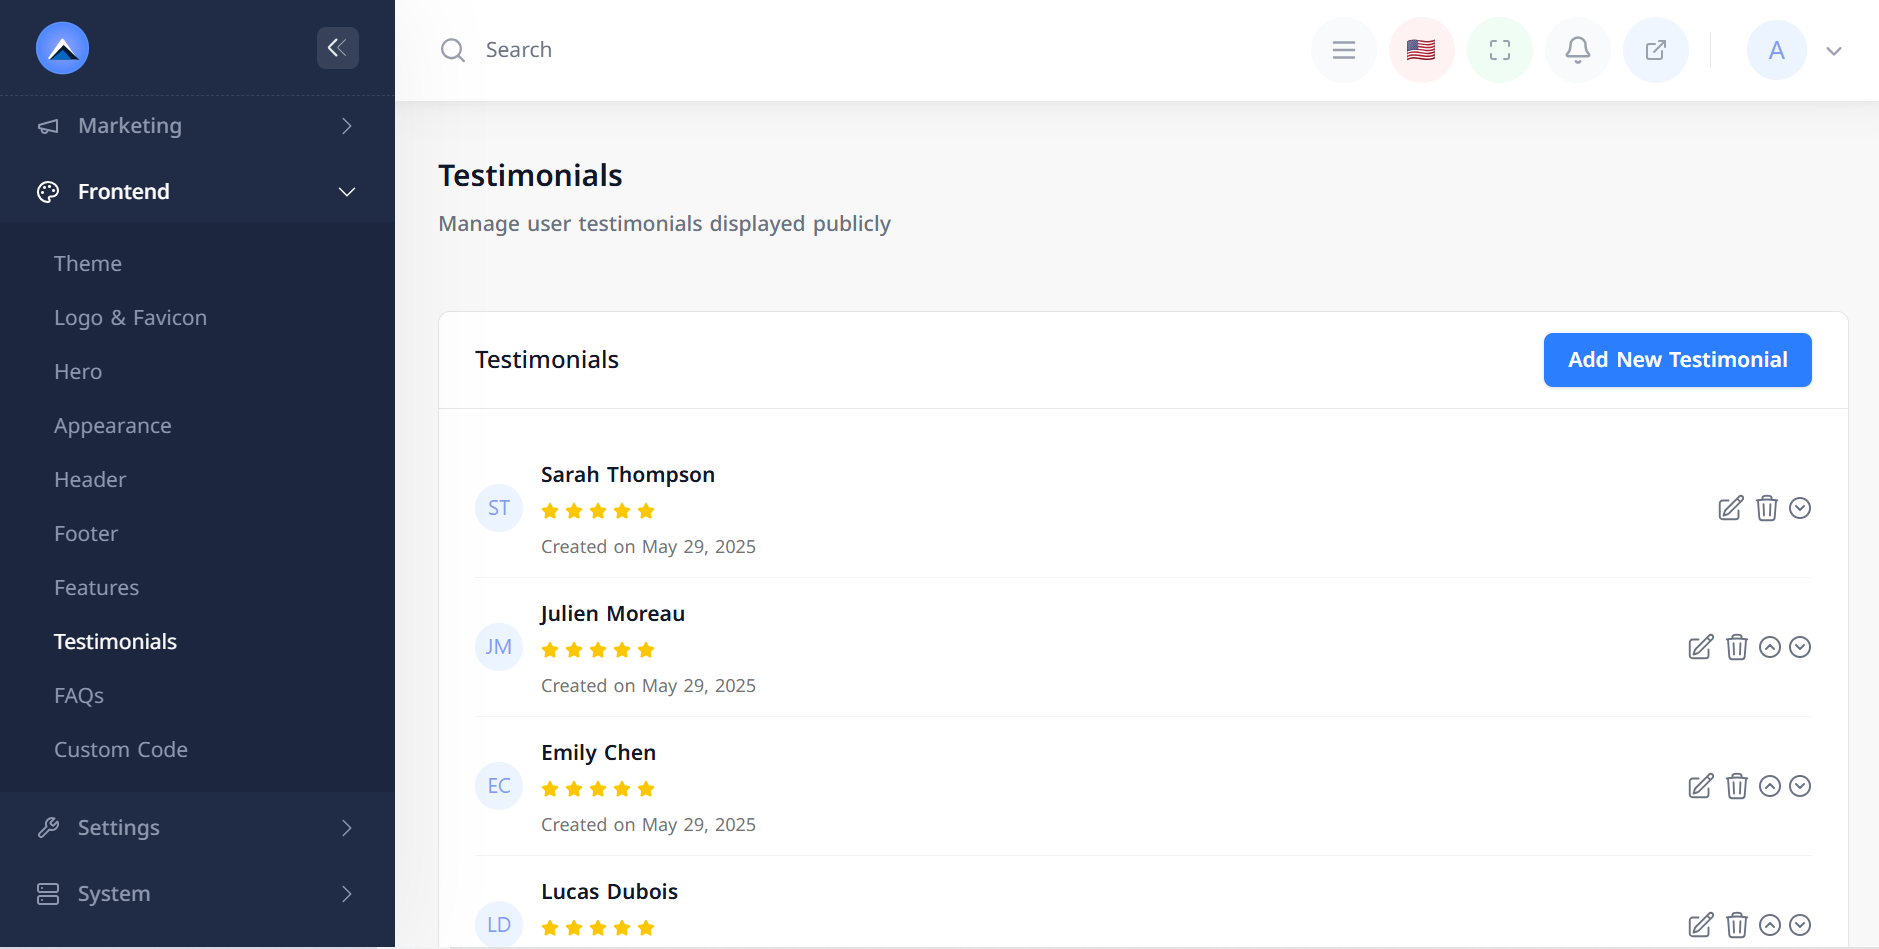The width and height of the screenshot is (1879, 949).
Task: Delete Julien Moreau's testimonial
Action: coord(1737,647)
